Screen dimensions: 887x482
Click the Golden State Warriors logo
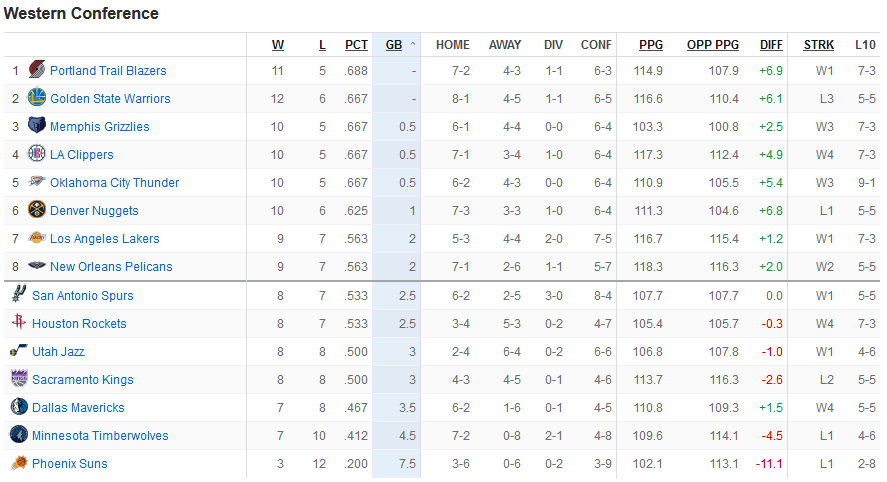[37, 99]
